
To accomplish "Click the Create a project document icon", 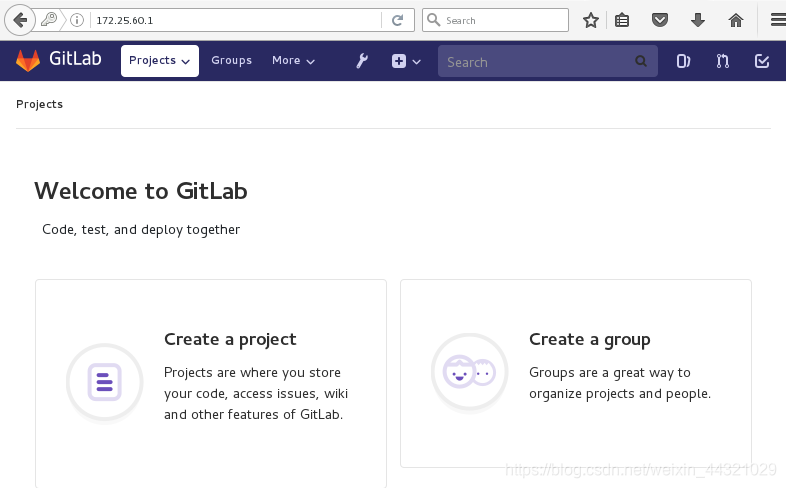I will click(104, 382).
